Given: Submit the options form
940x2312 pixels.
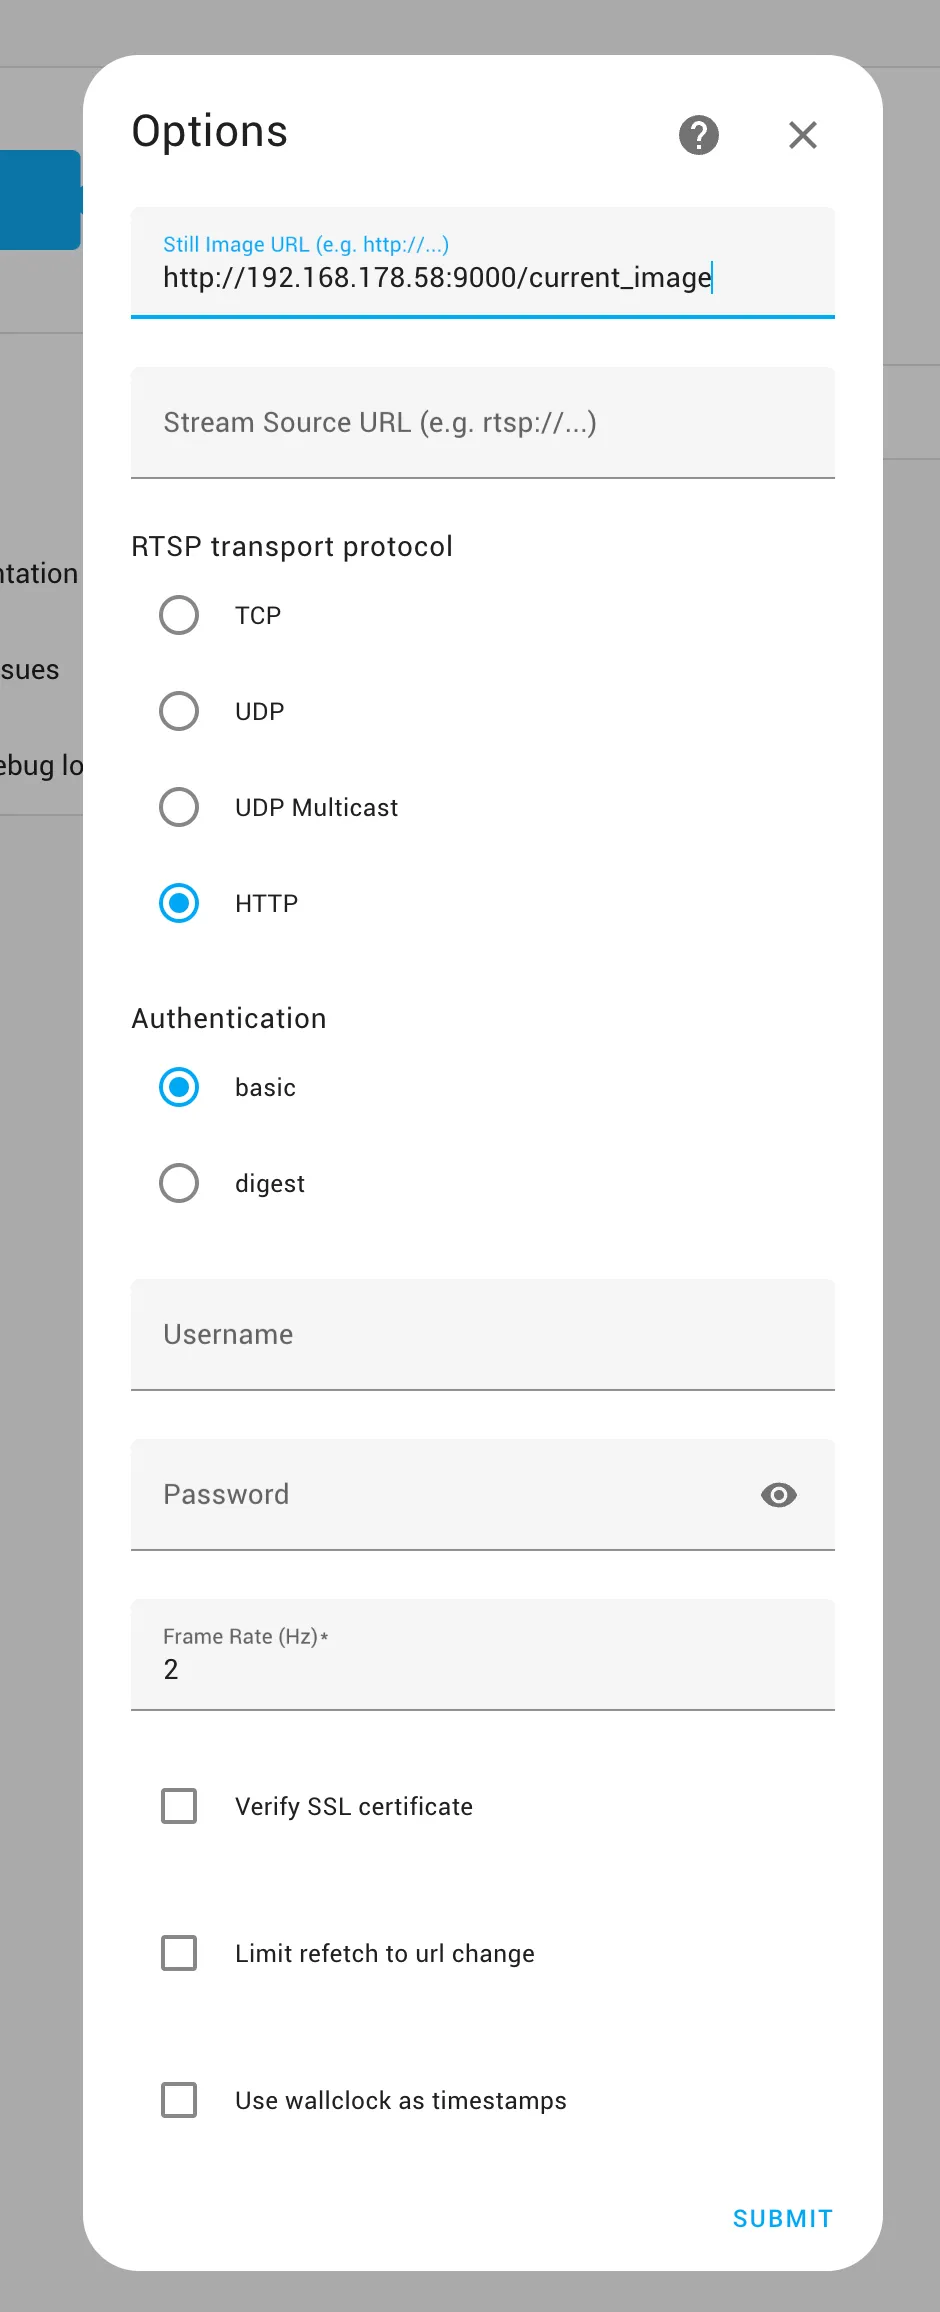Looking at the screenshot, I should tap(783, 2219).
